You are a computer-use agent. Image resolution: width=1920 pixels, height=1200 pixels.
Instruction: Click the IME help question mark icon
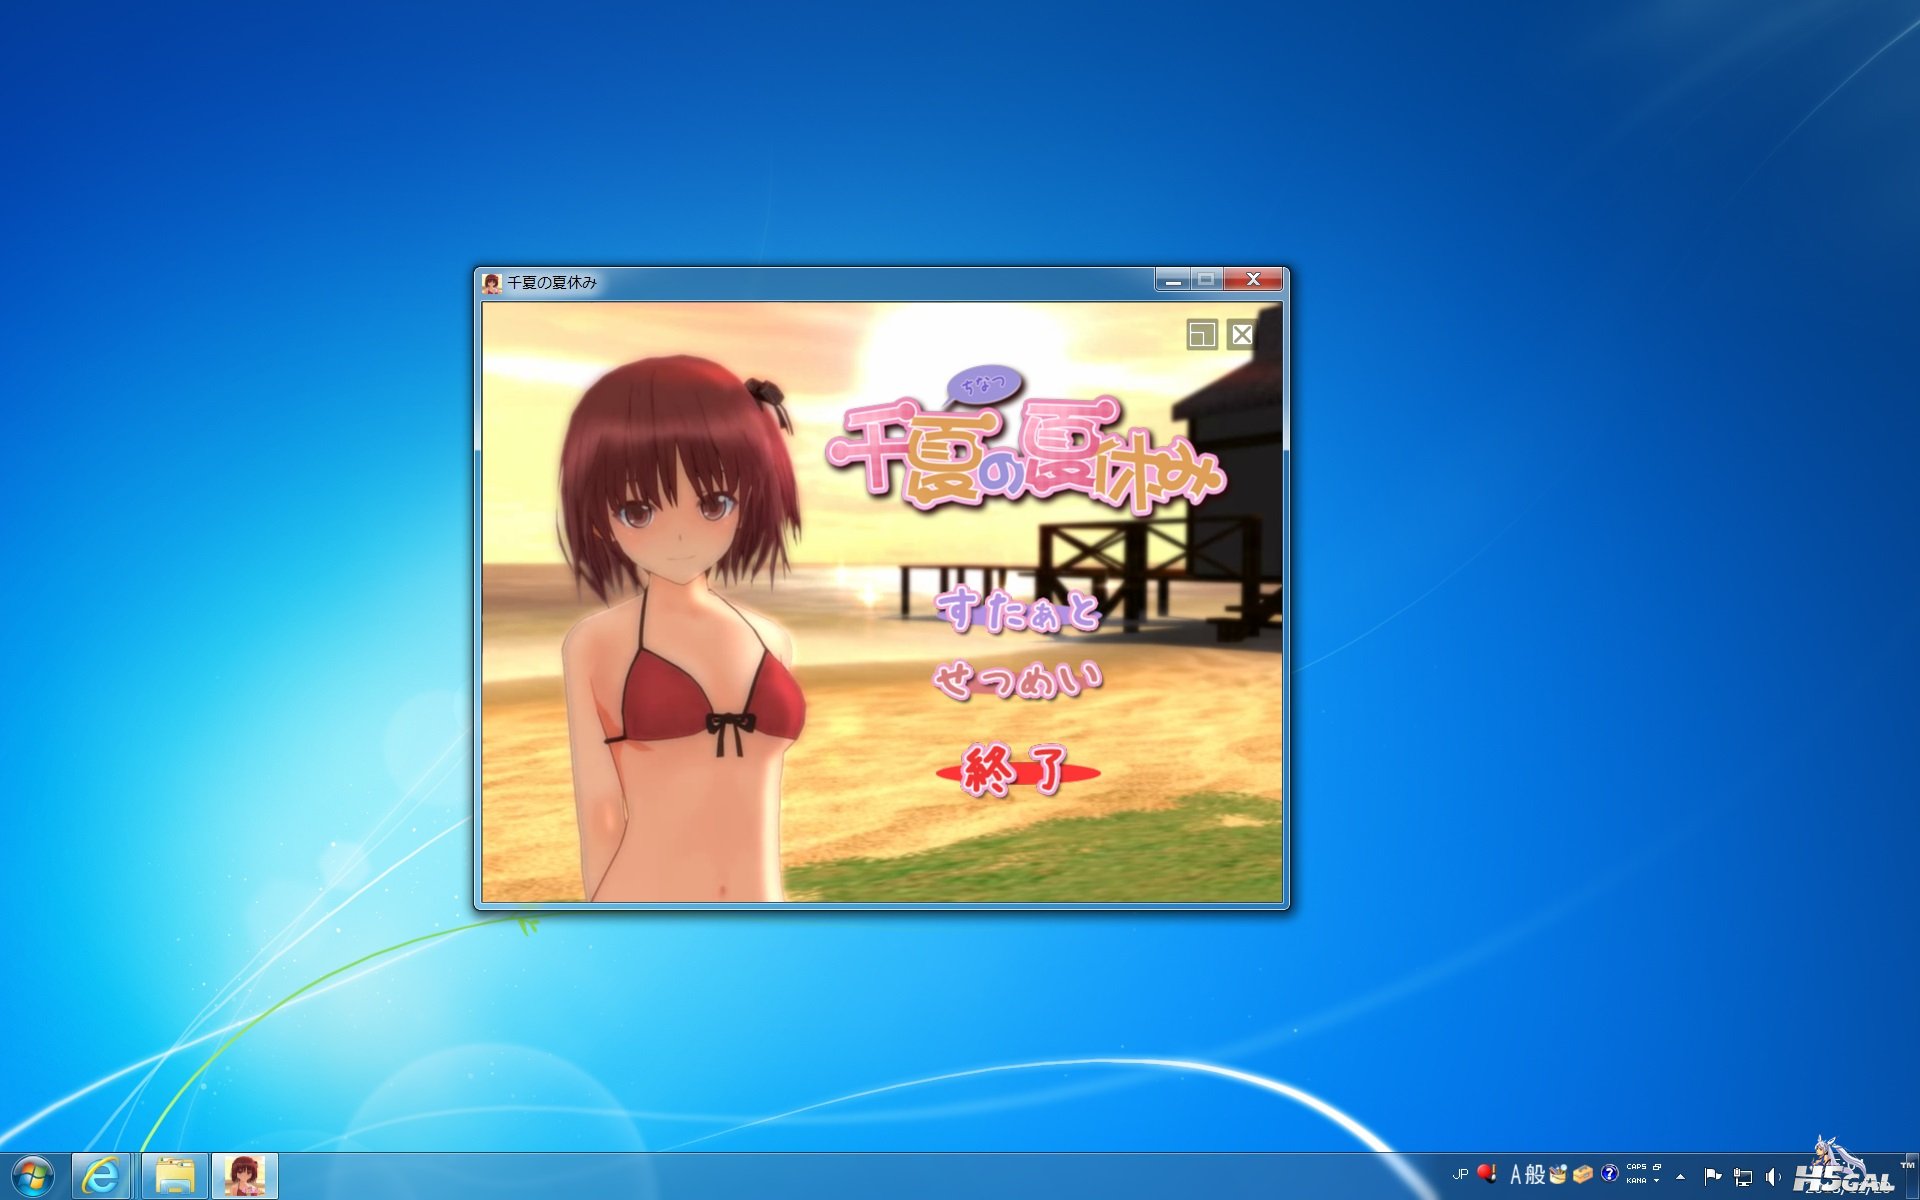click(x=1610, y=1174)
